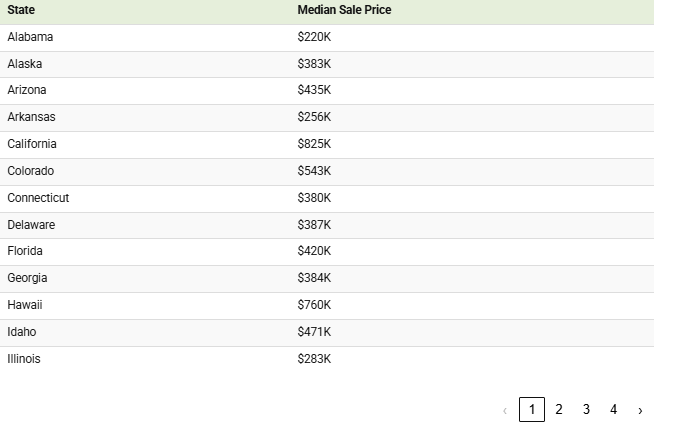Screen dimensions: 674x434
Task: Click the Connecticut state cell
Action: 38,198
